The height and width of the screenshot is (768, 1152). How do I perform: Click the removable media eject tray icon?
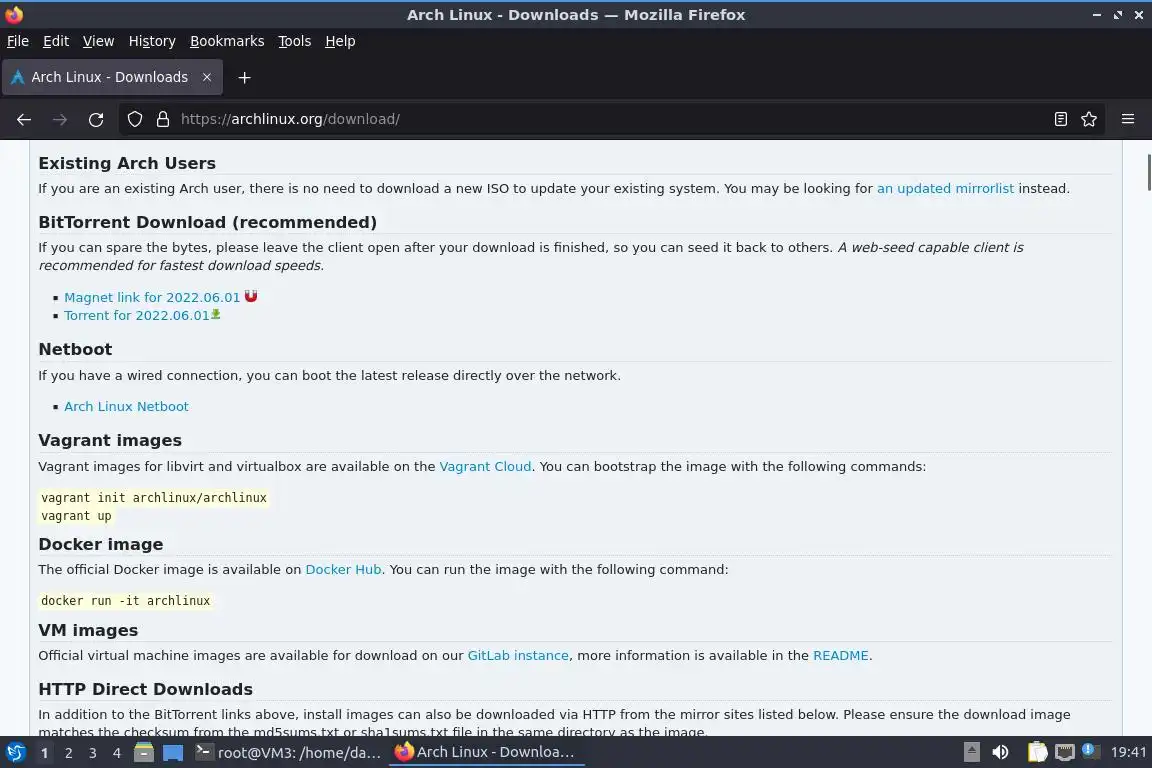click(x=971, y=753)
